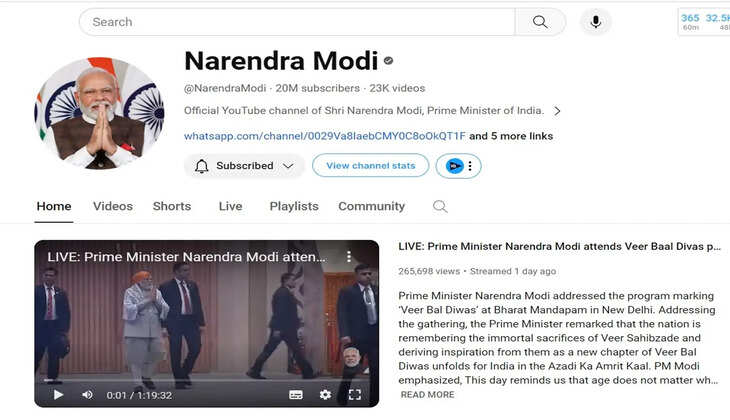The width and height of the screenshot is (730, 420).
Task: Open the WhatsApp channel link
Action: tap(324, 136)
